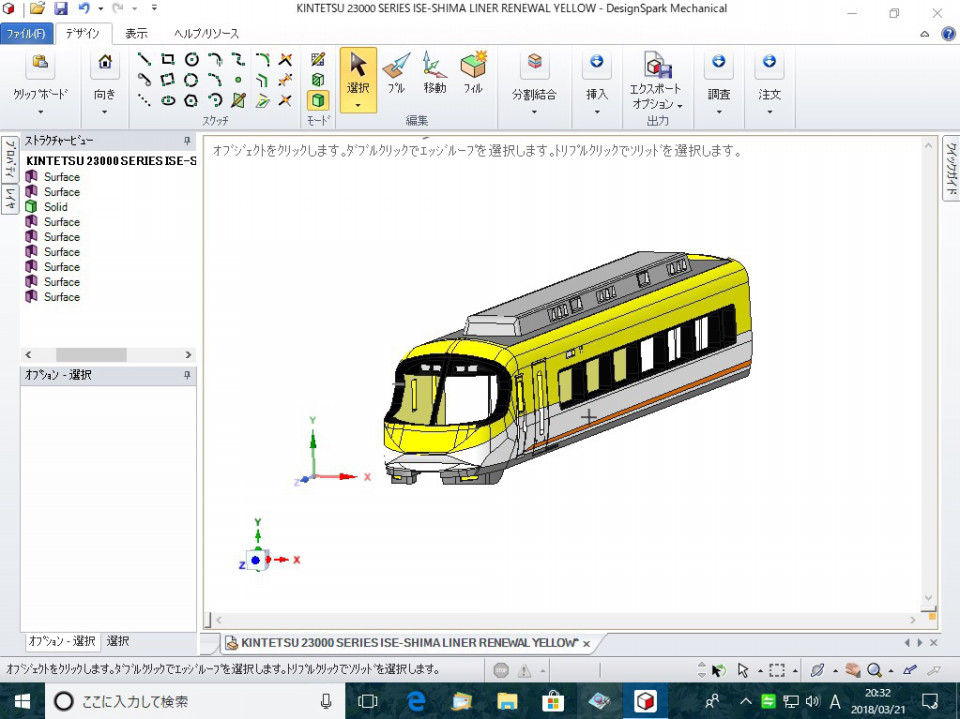The width and height of the screenshot is (960, 719).
Task: Open the Windows Action Center notifications
Action: click(x=930, y=701)
